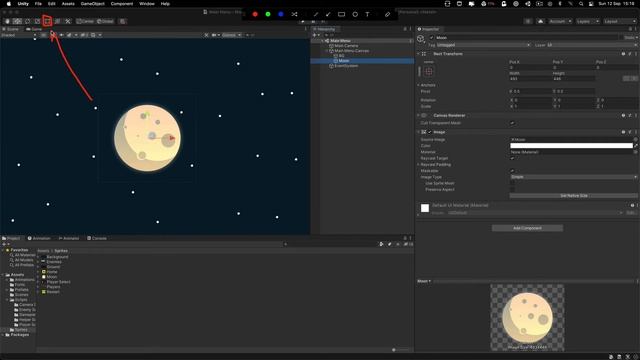Select the Rect tool in the toolbar
The height and width of the screenshot is (360, 640).
pos(47,21)
